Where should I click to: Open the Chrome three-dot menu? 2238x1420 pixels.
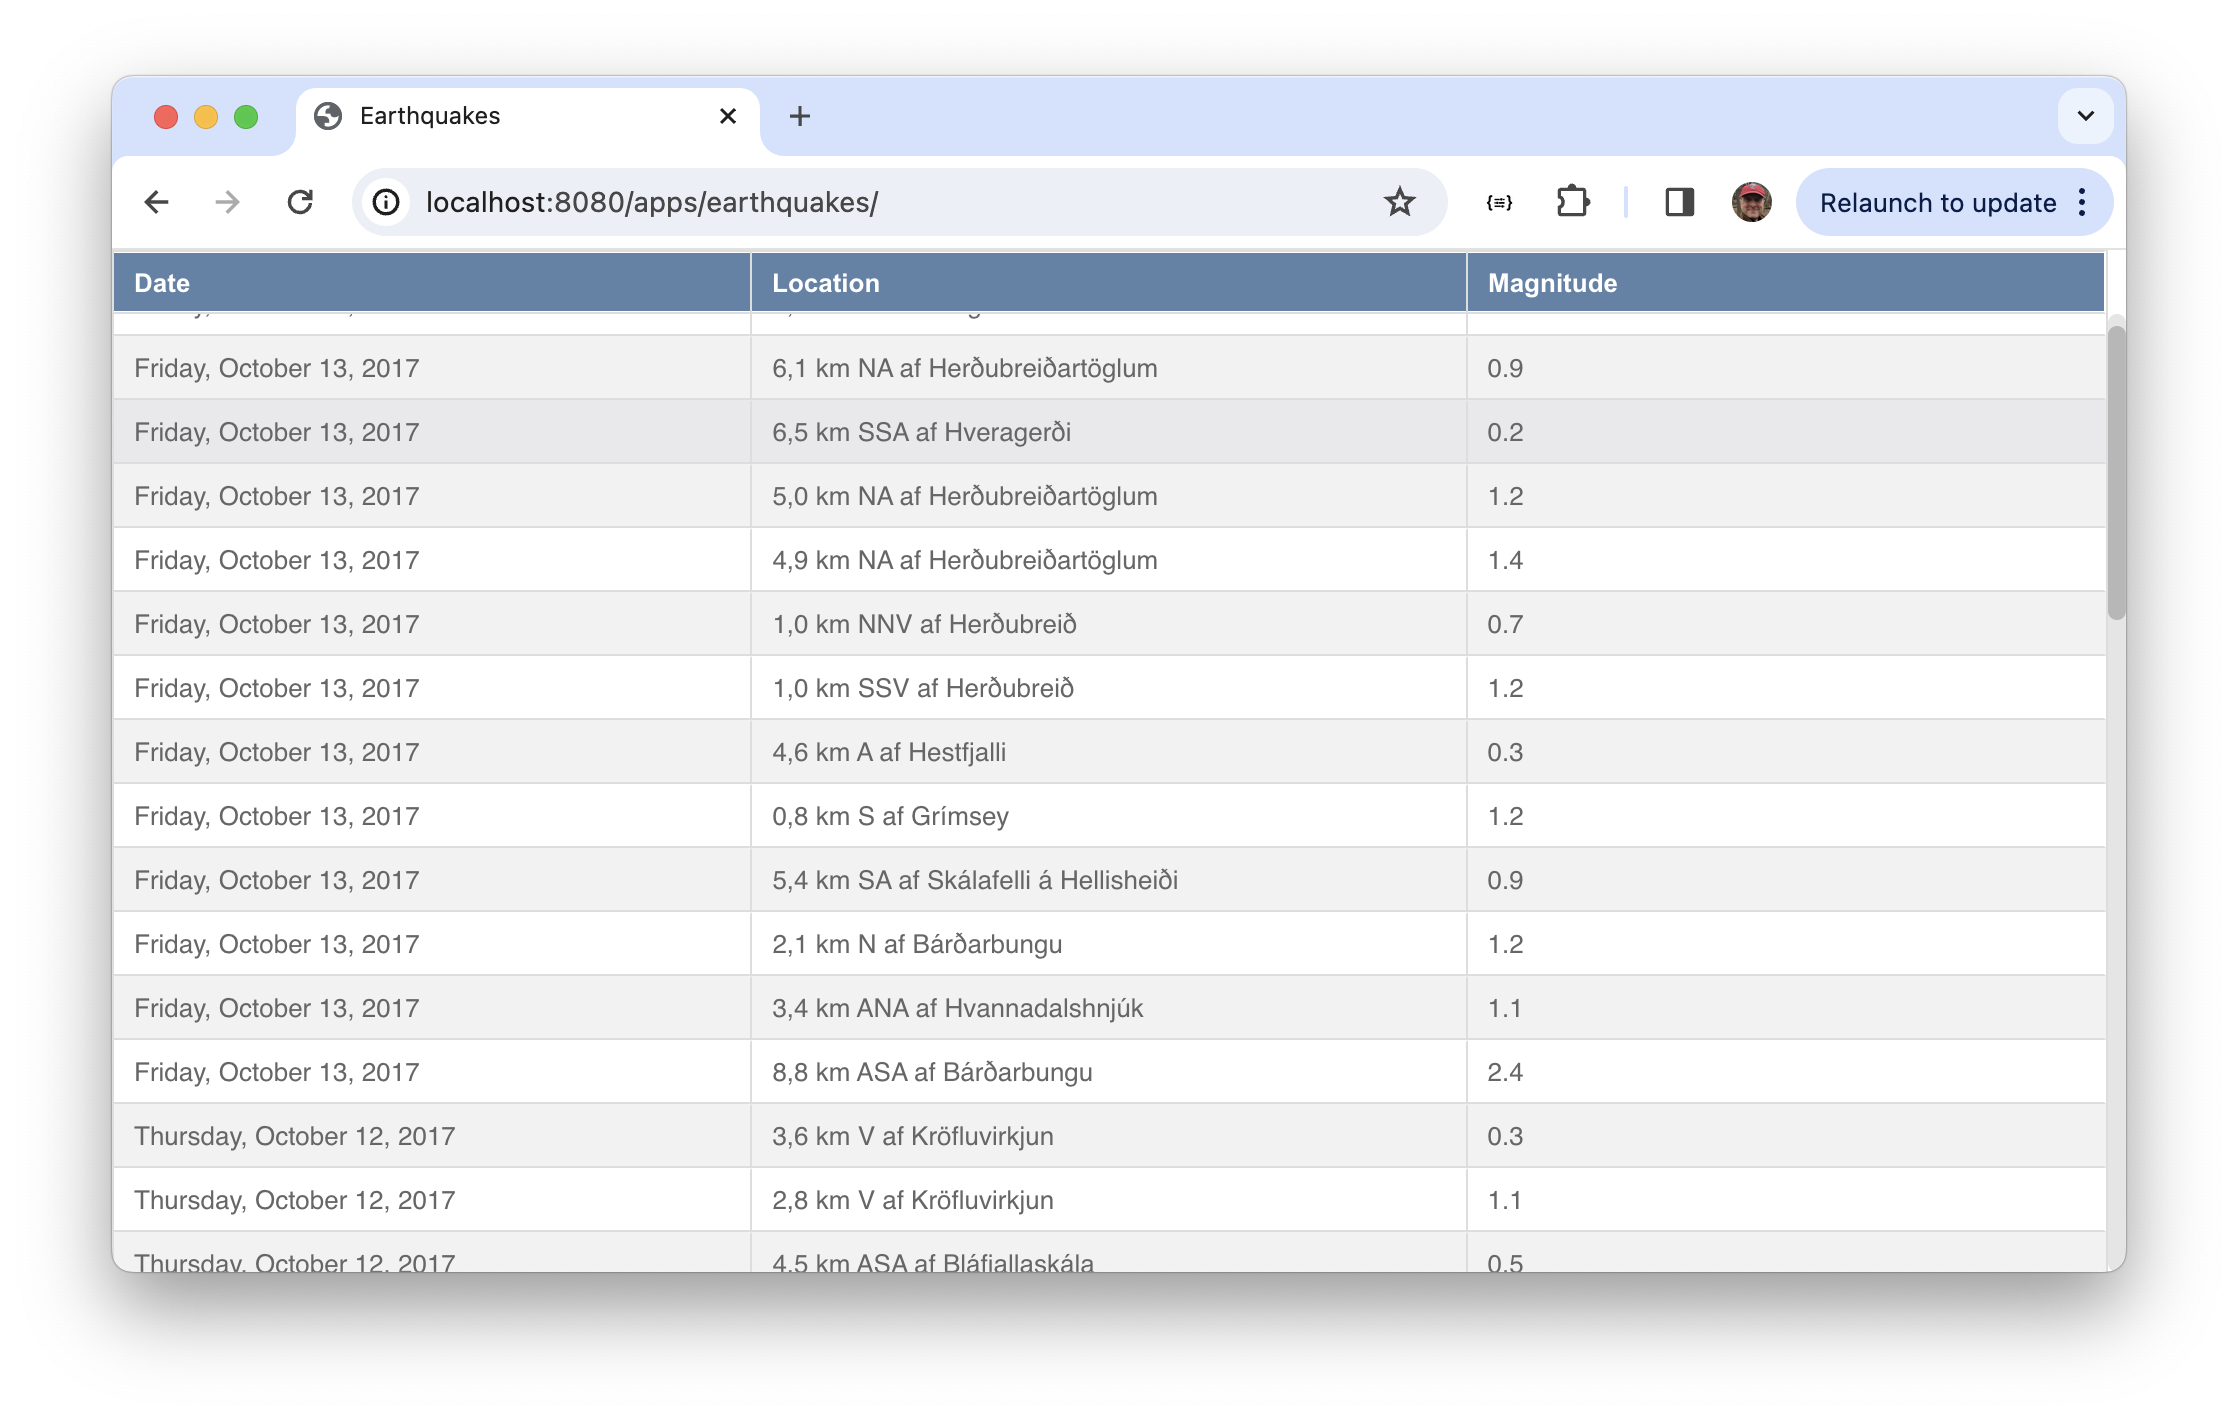click(x=2082, y=203)
